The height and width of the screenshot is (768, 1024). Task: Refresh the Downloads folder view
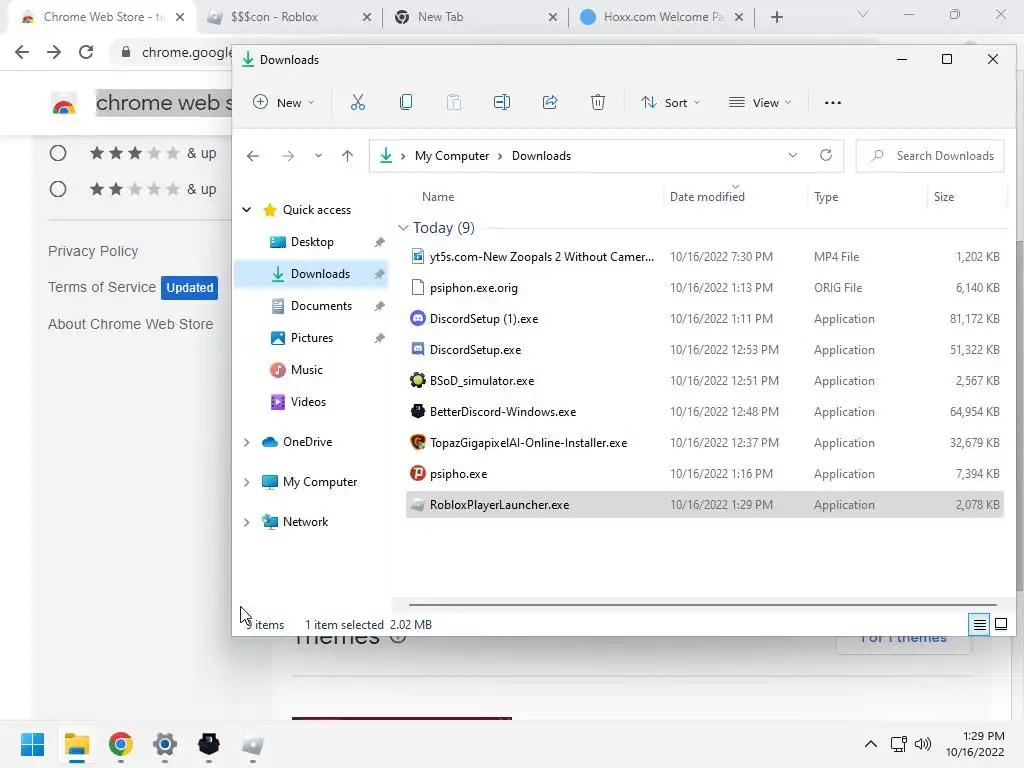(825, 155)
